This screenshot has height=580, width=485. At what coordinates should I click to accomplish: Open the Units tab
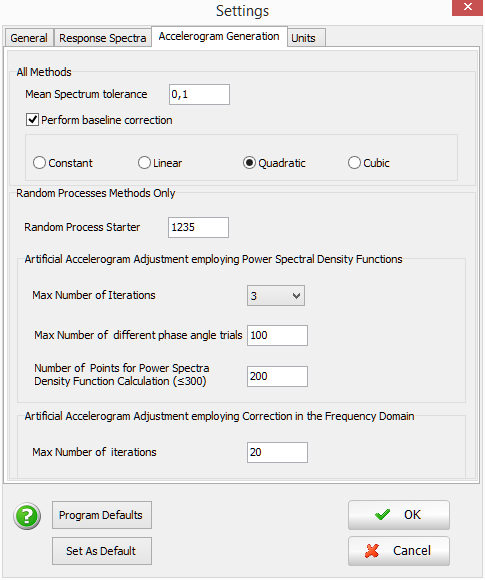pos(306,38)
